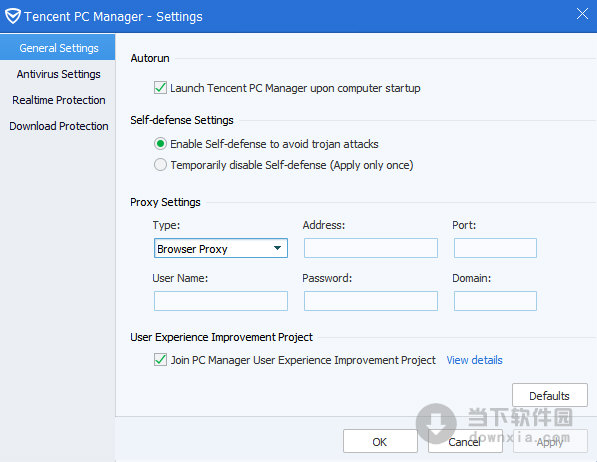Click the User Experience Improvement Project heading

221,337
